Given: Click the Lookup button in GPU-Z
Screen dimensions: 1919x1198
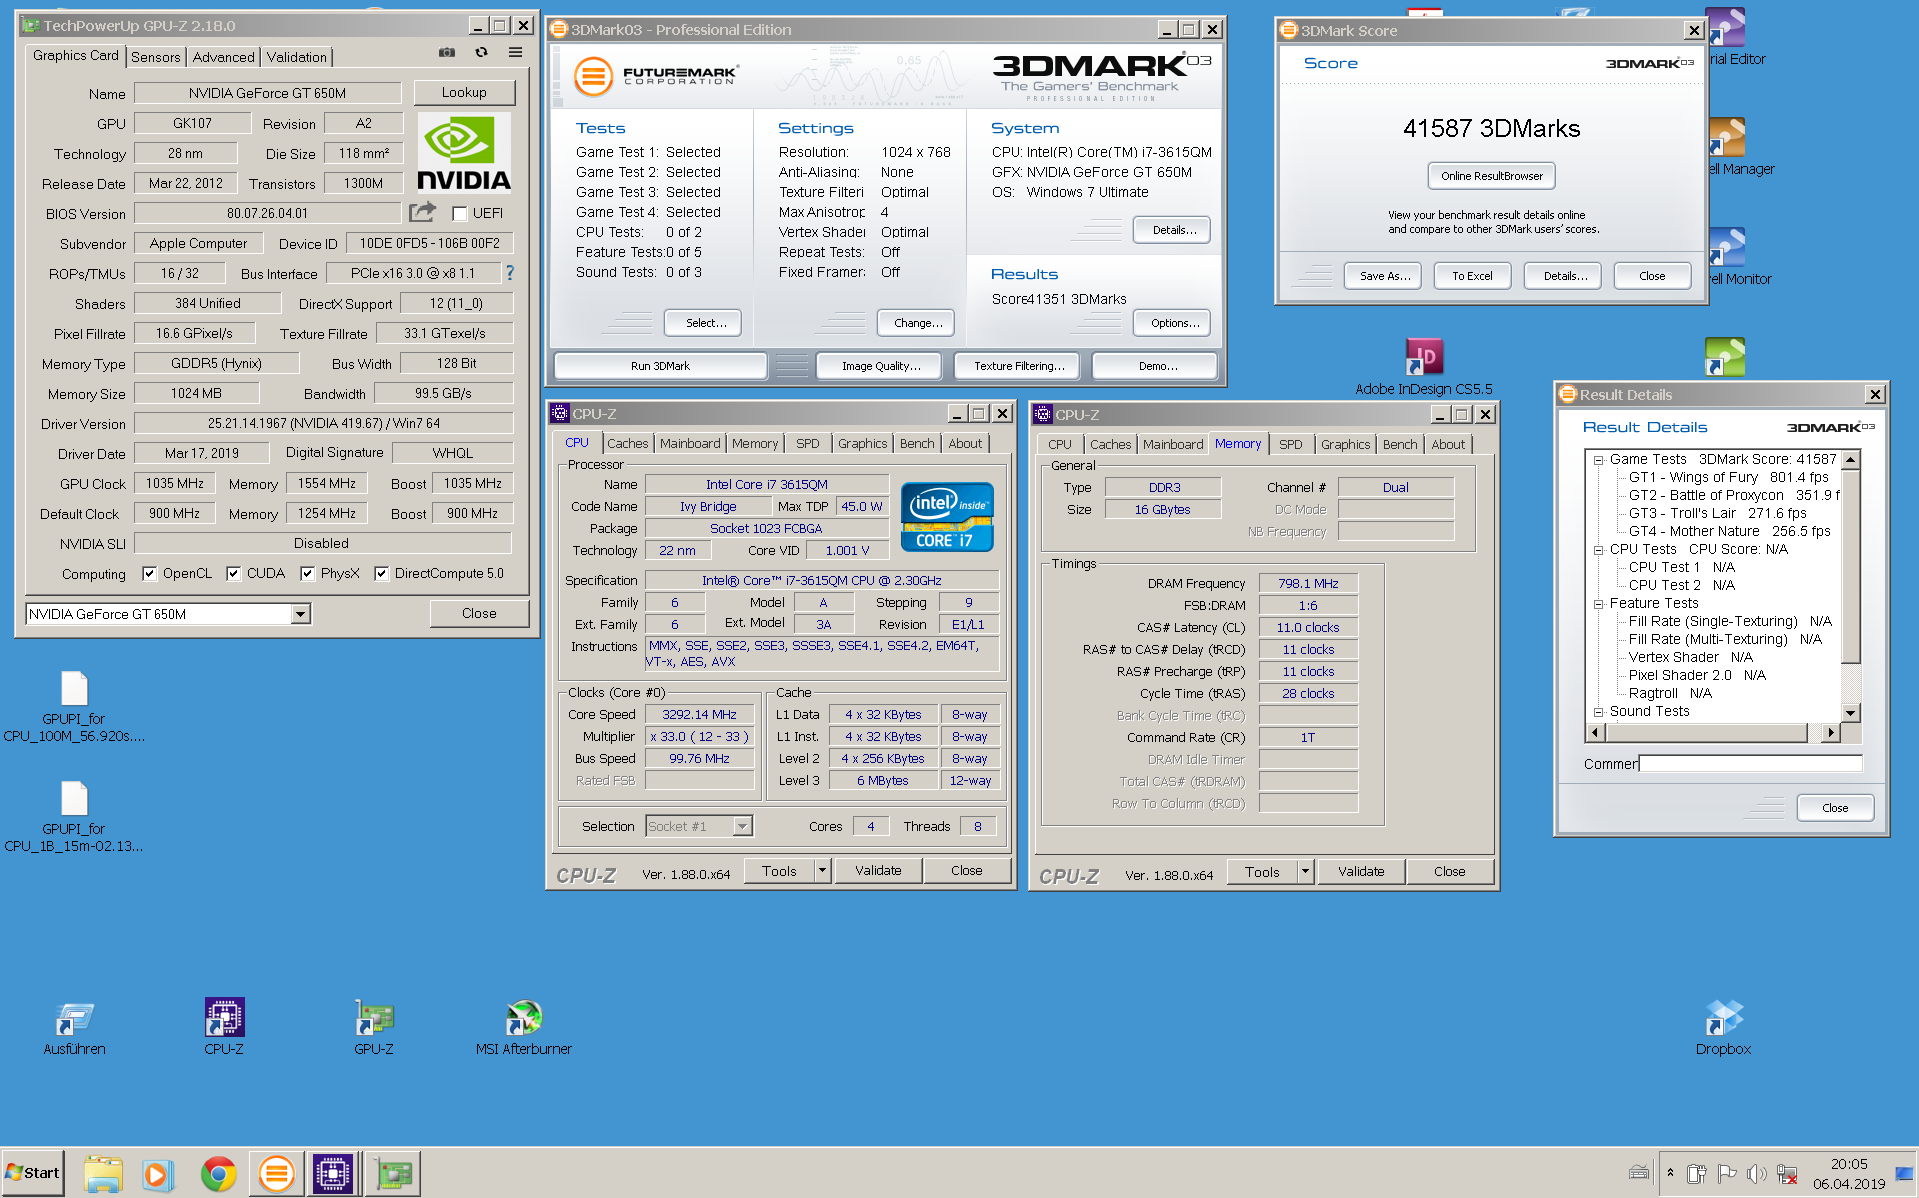Looking at the screenshot, I should pyautogui.click(x=464, y=92).
